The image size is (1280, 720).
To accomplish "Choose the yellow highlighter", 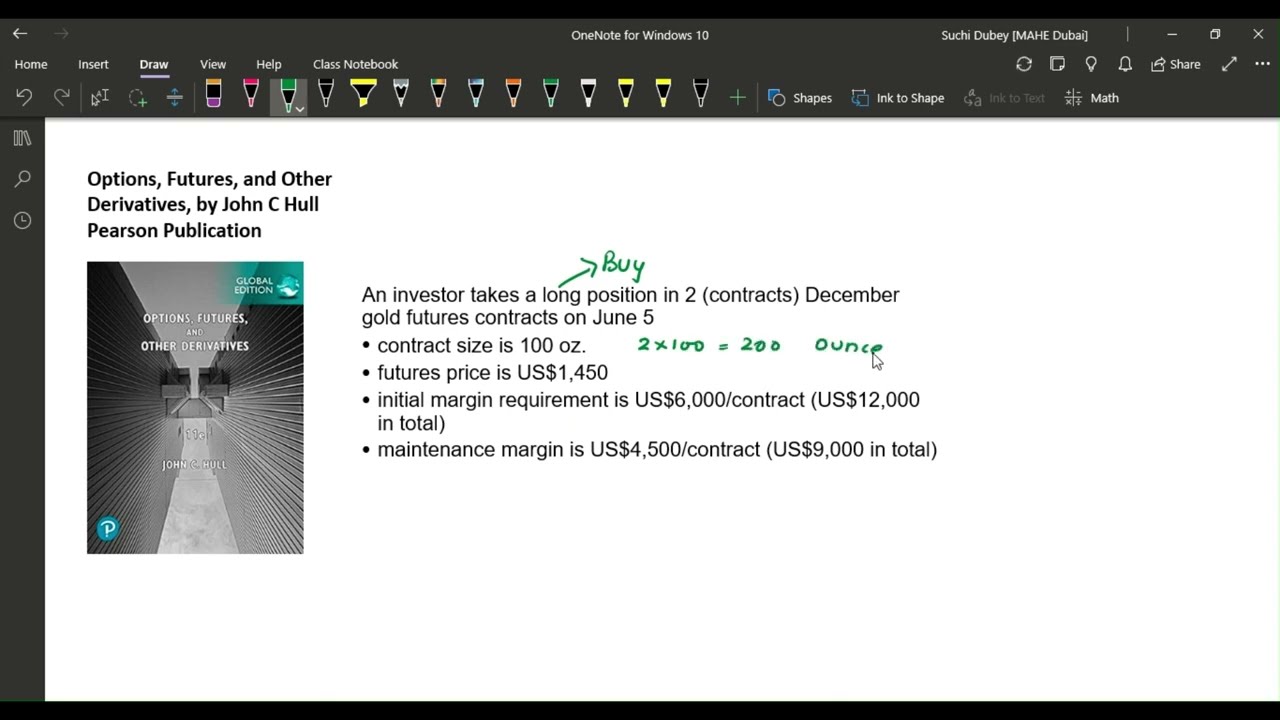I will [x=363, y=95].
